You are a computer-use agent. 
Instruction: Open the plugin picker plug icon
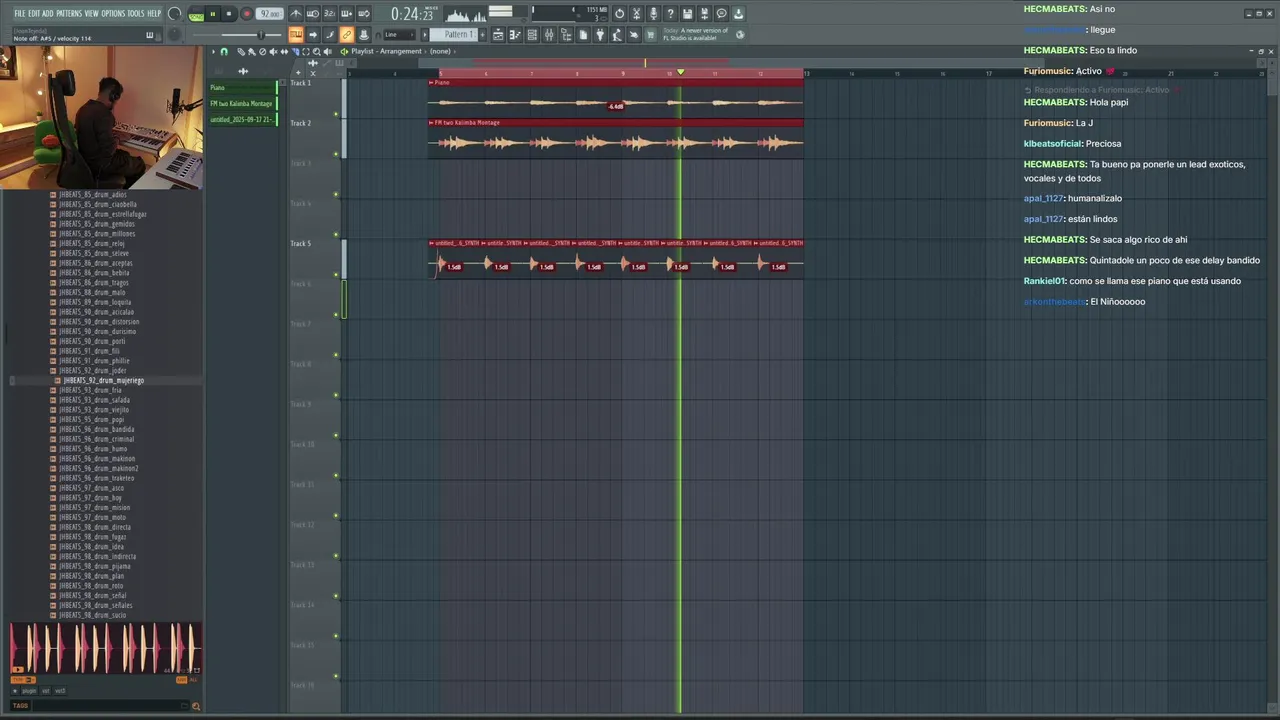point(600,34)
